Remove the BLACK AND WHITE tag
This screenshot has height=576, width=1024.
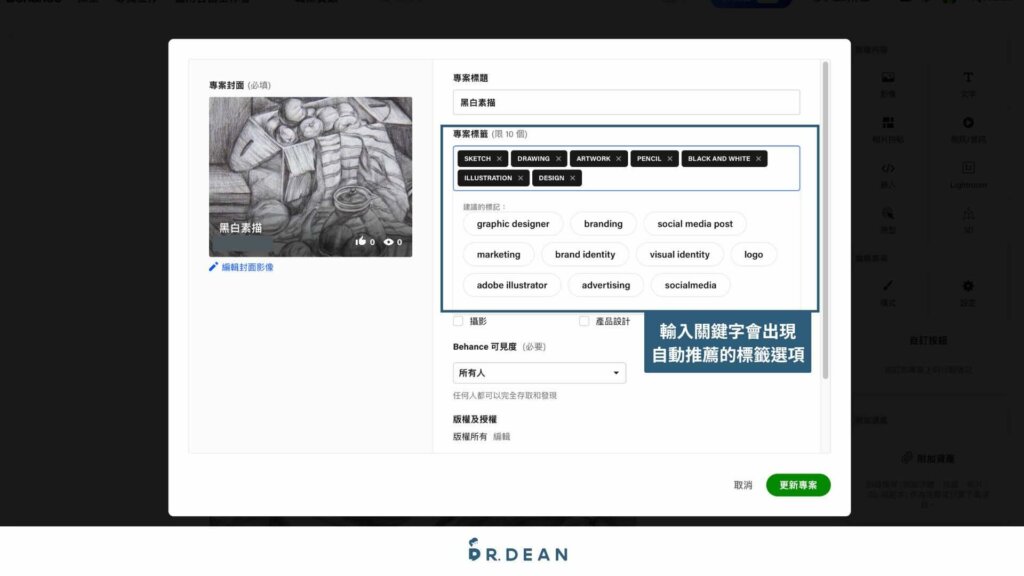click(758, 158)
